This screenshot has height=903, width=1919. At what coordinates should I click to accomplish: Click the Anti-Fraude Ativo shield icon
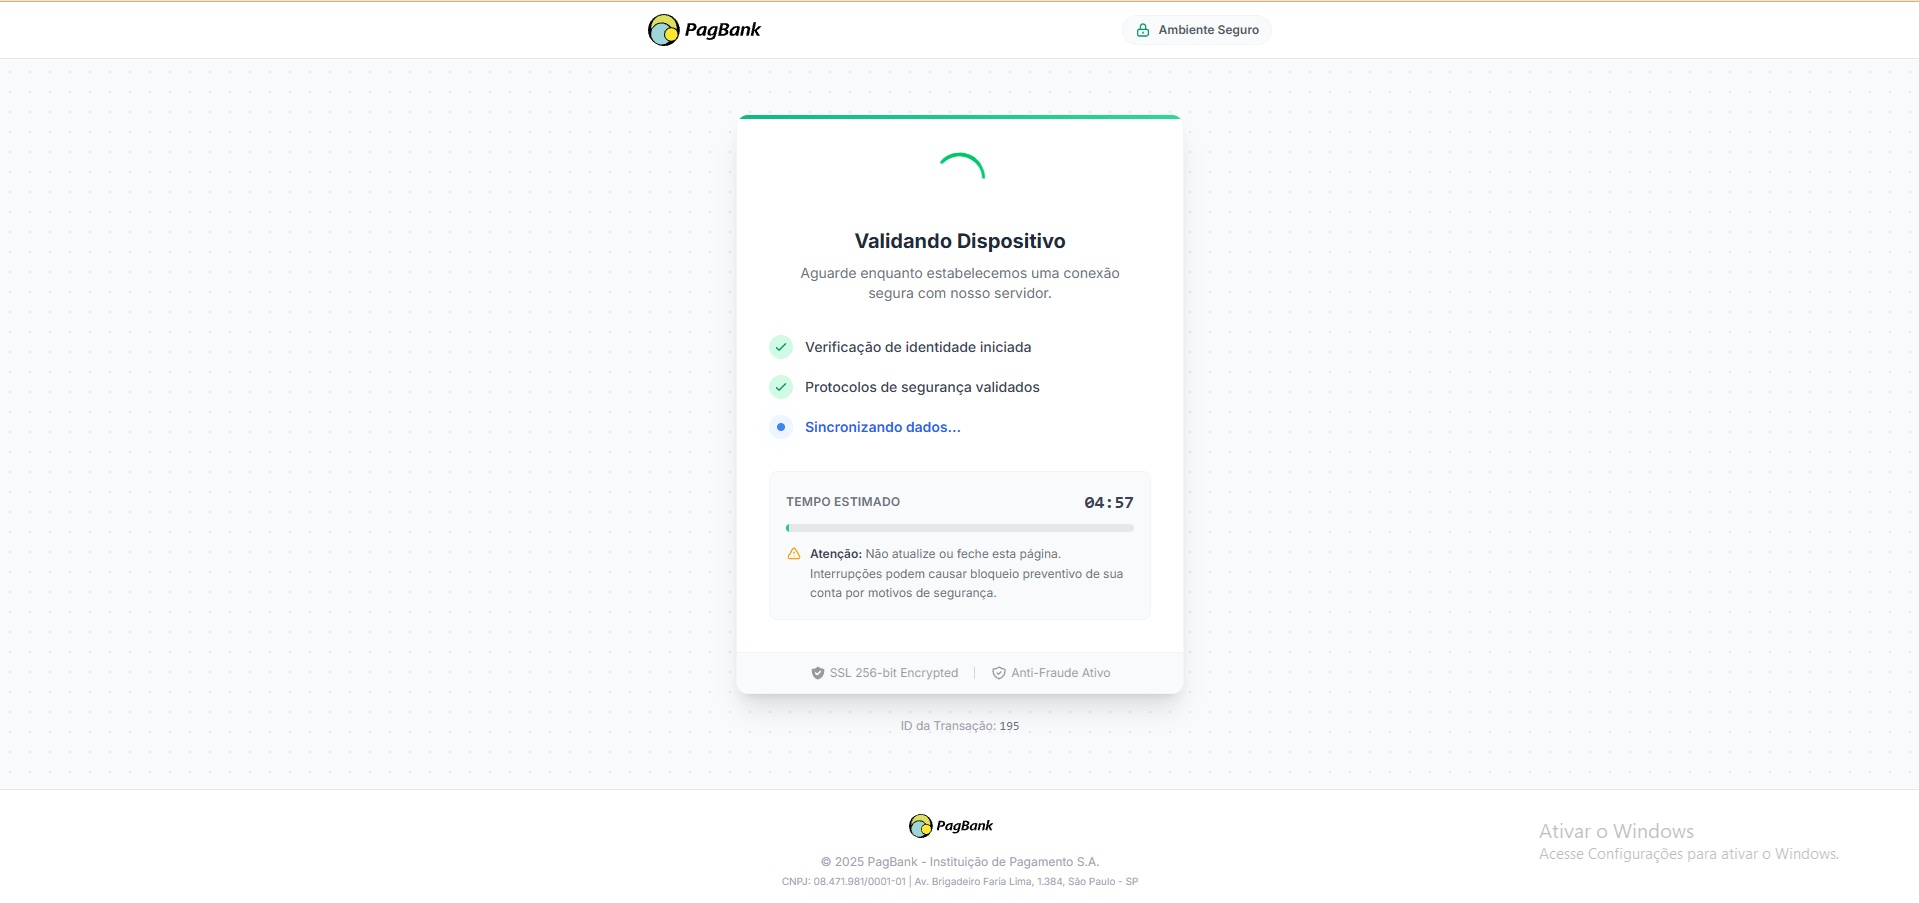998,673
